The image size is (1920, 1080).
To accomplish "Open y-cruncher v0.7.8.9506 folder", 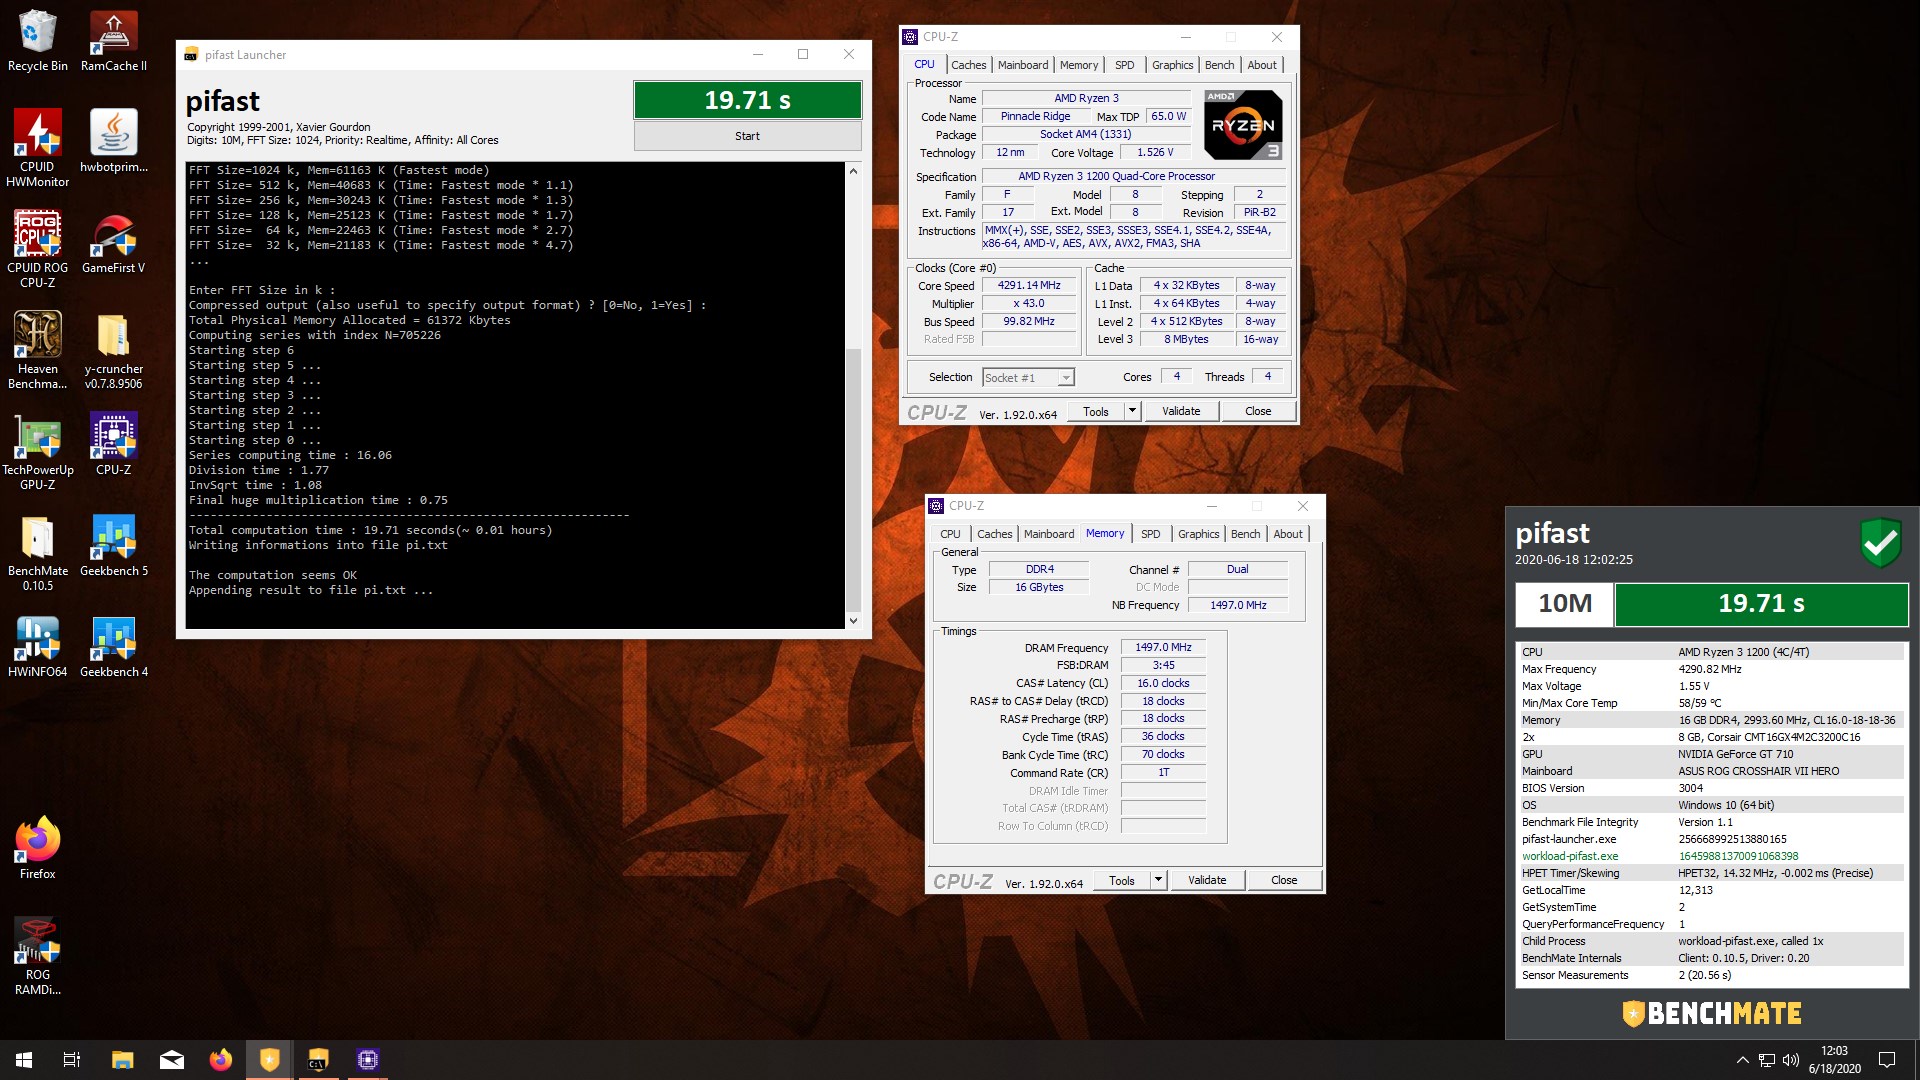I will (113, 349).
